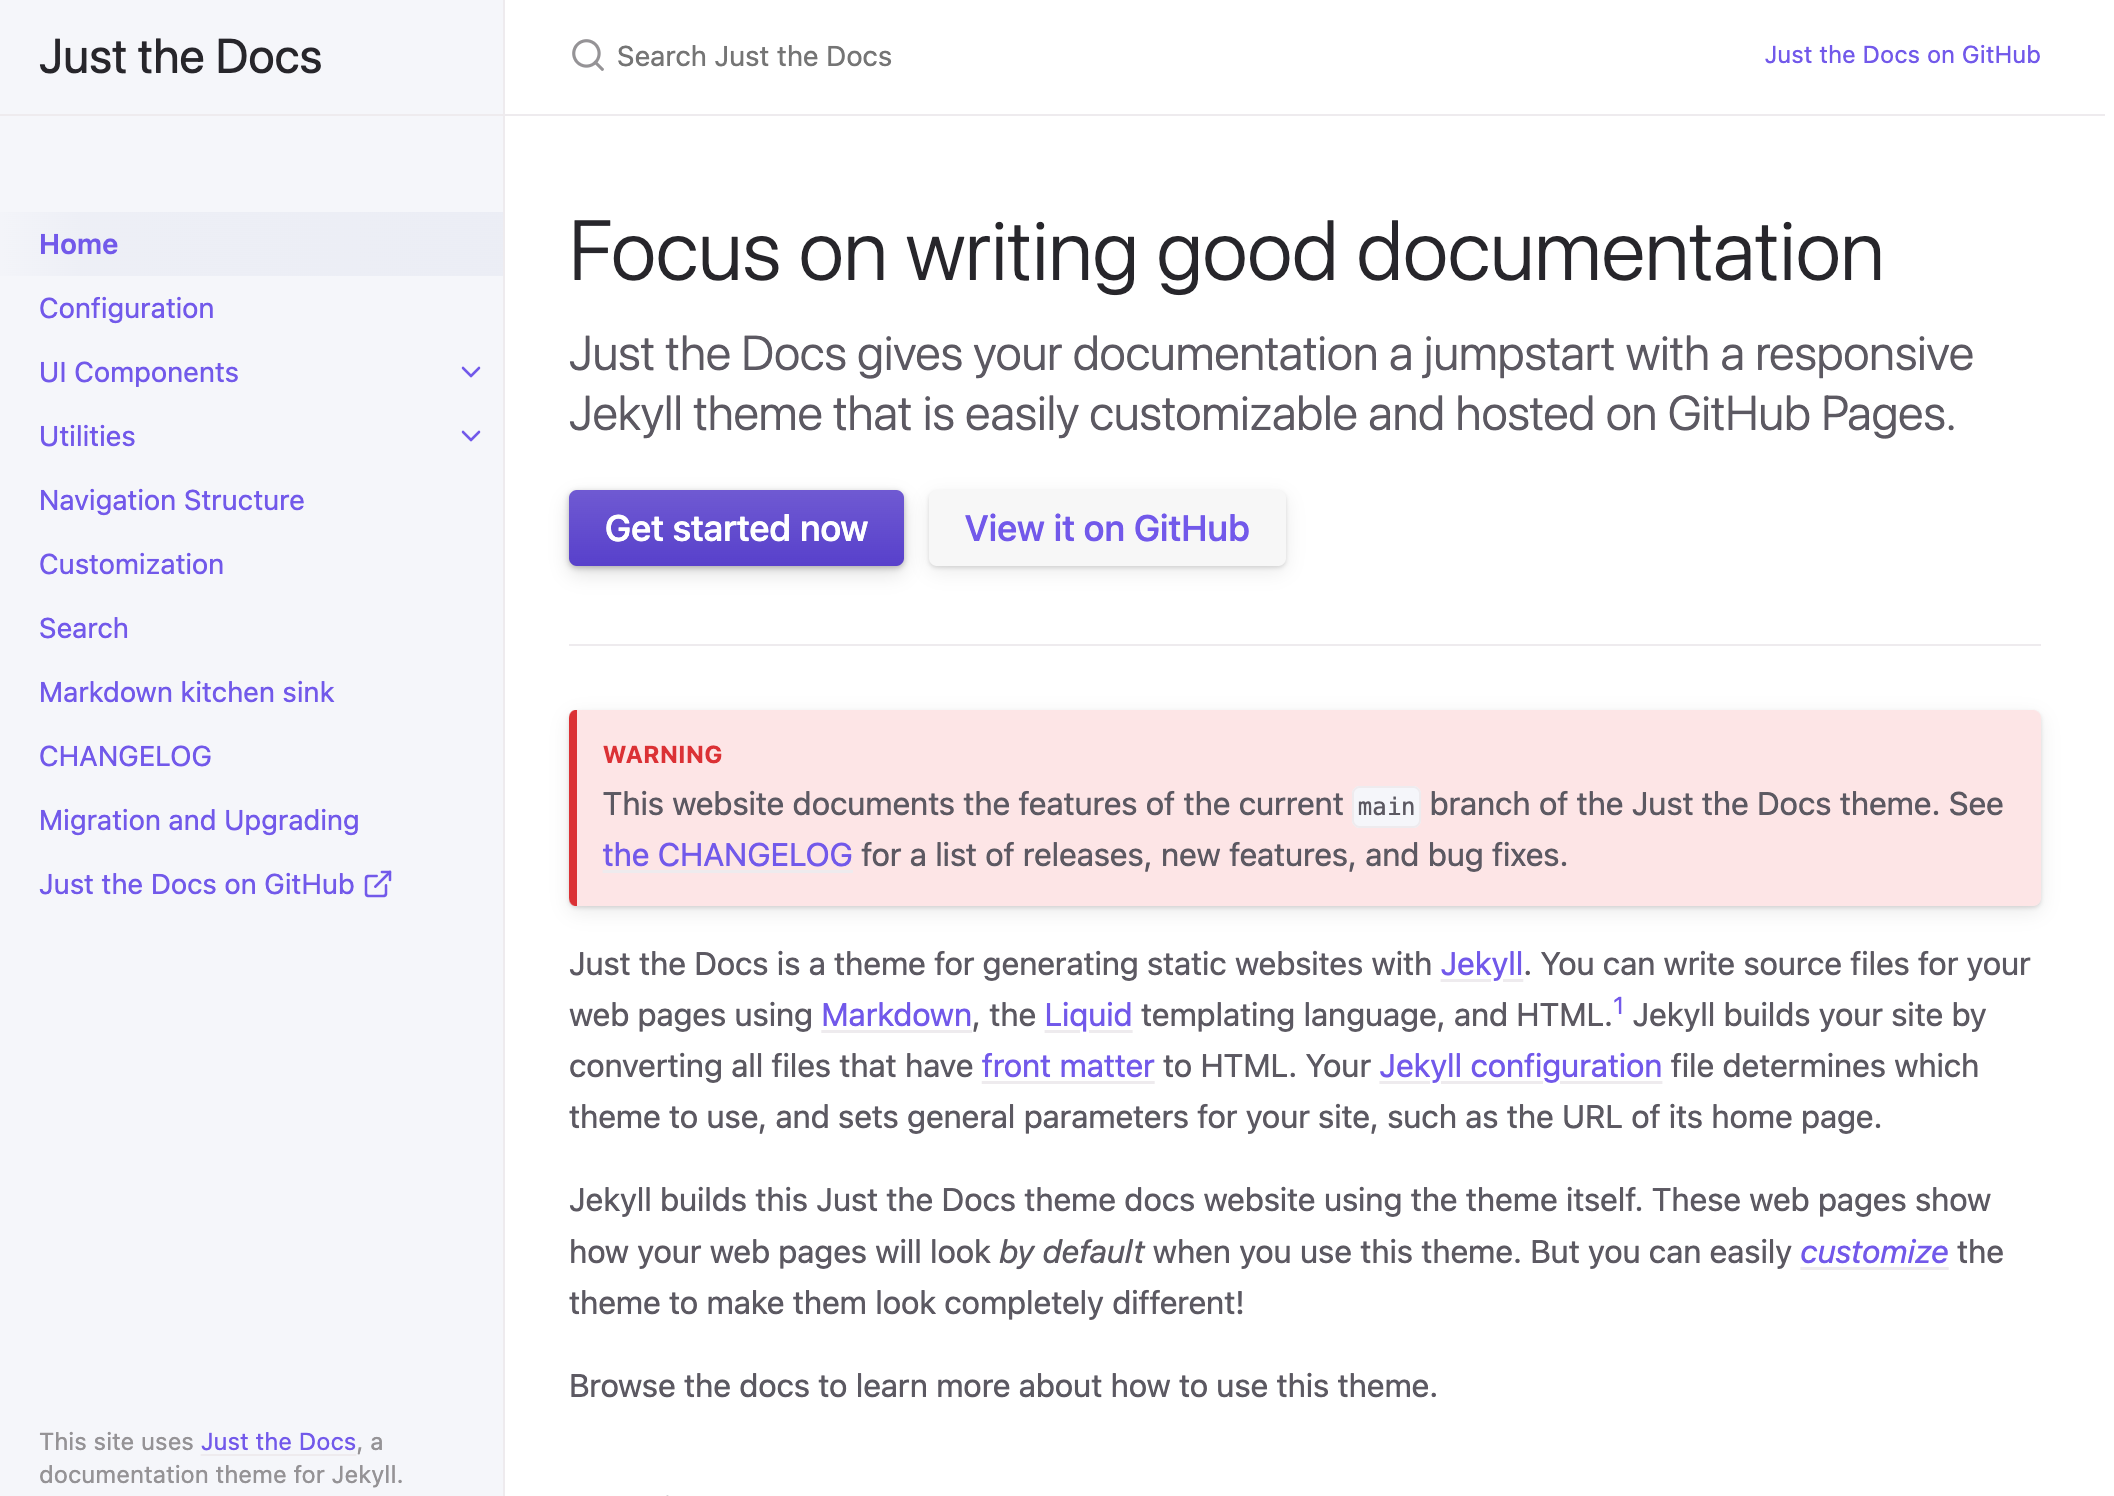This screenshot has width=2114, height=1496.
Task: Click the footnote 1 superscript
Action: pos(1618,1006)
